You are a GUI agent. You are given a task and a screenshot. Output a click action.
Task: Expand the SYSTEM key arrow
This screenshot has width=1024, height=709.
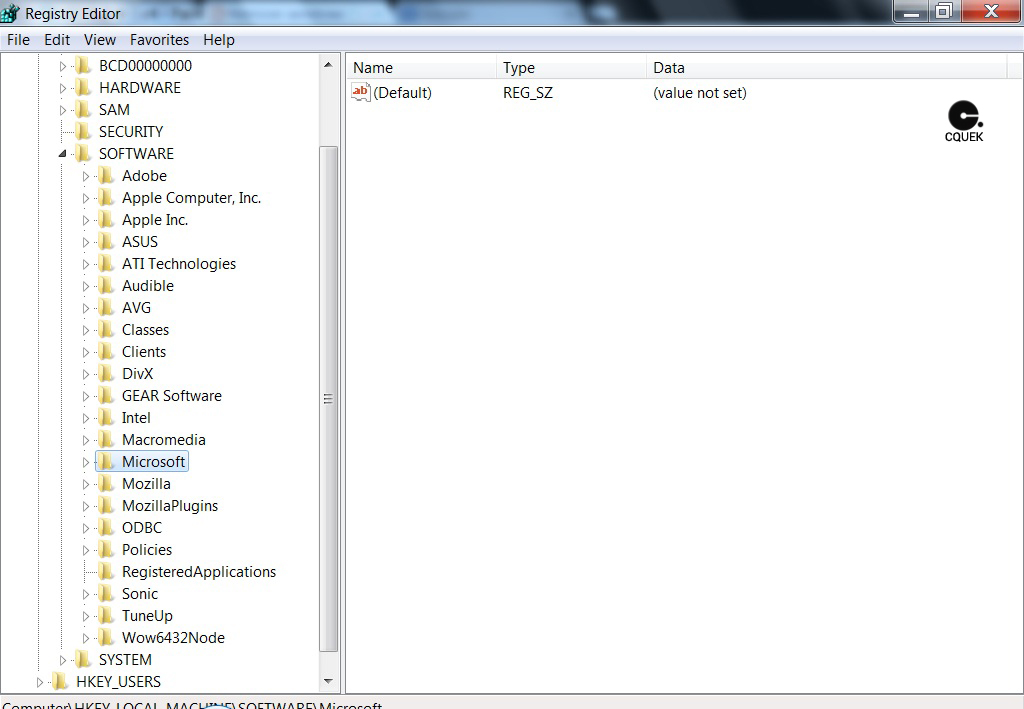pos(63,660)
